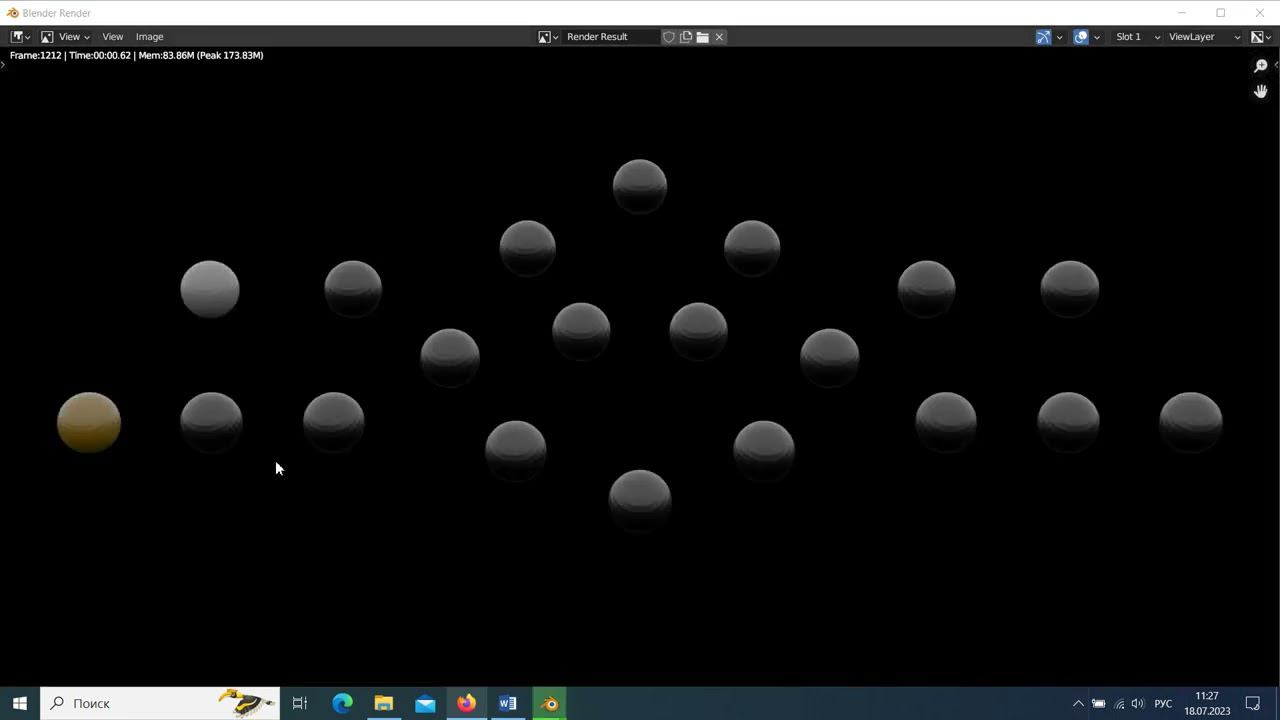Open the Mail app from the taskbar
This screenshot has width=1280, height=720.
coord(425,703)
